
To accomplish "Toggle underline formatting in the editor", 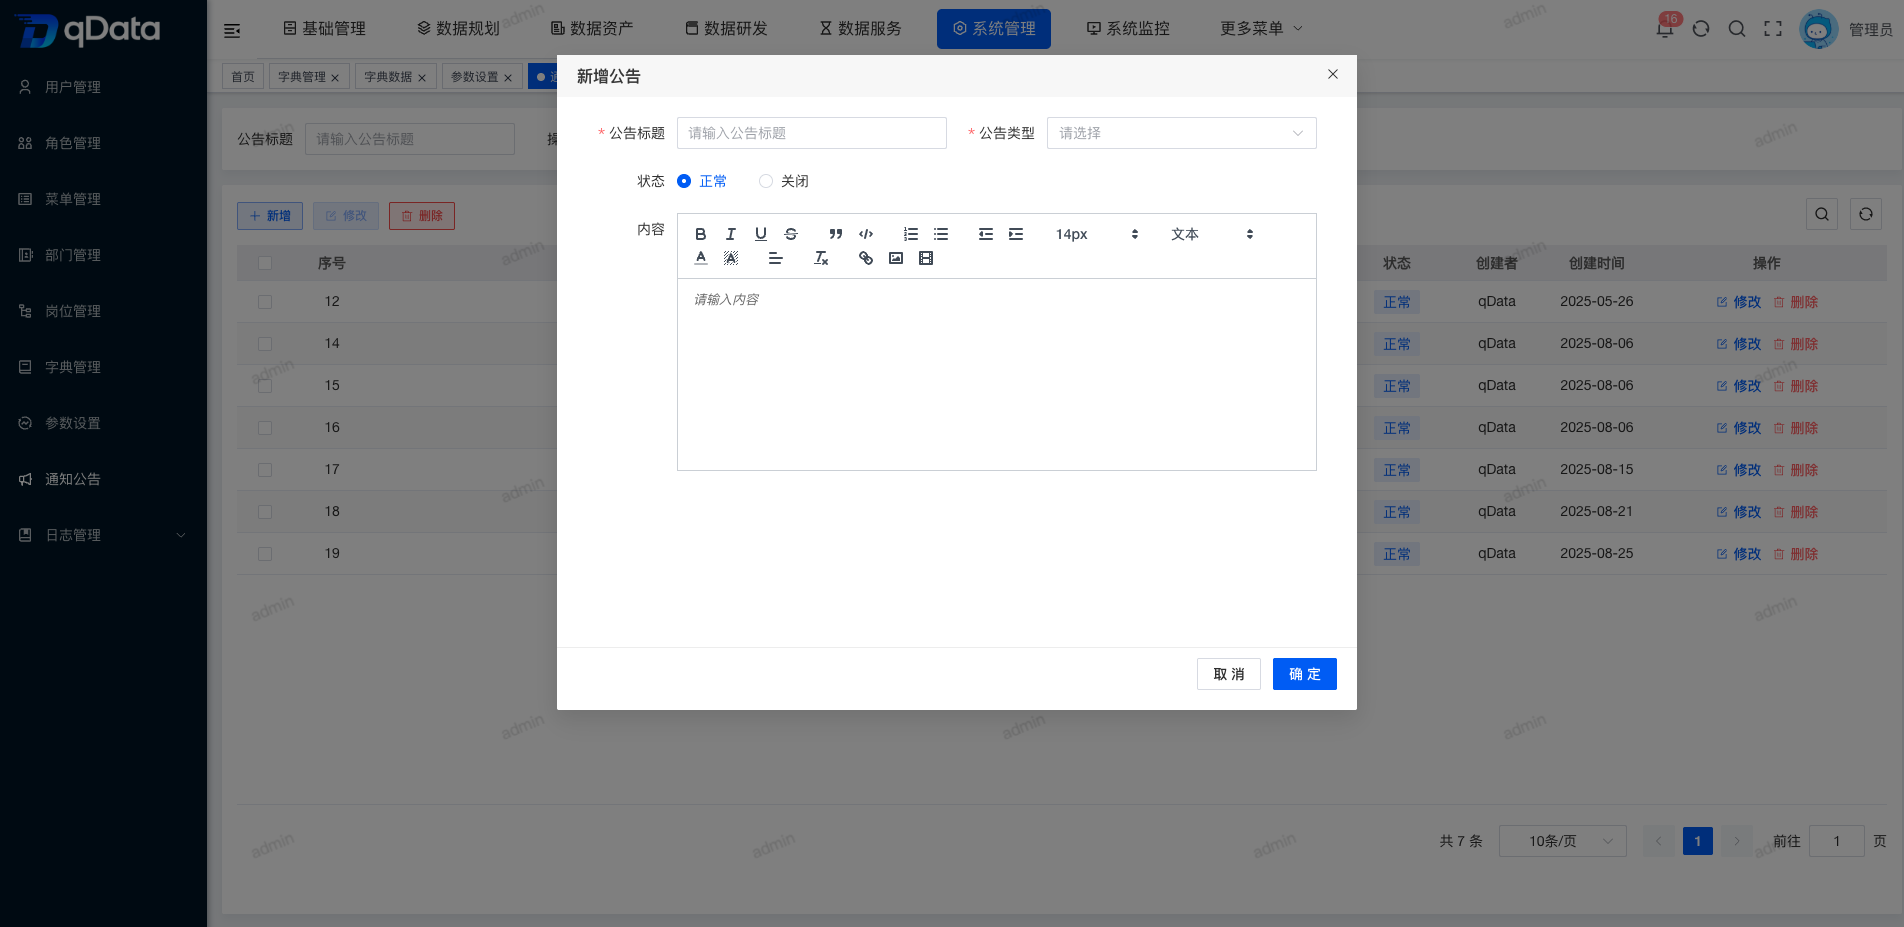I will coord(761,234).
